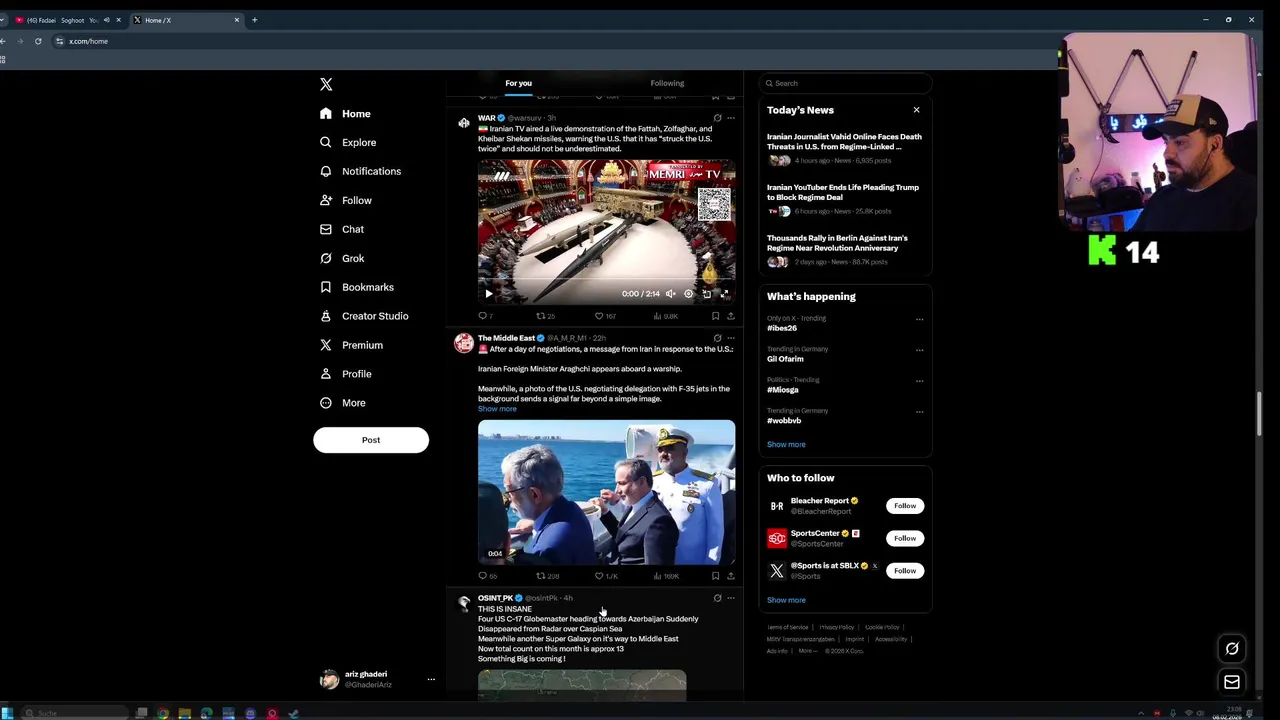Image resolution: width=1280 pixels, height=720 pixels.
Task: Share The Middle East post
Action: pos(731,576)
